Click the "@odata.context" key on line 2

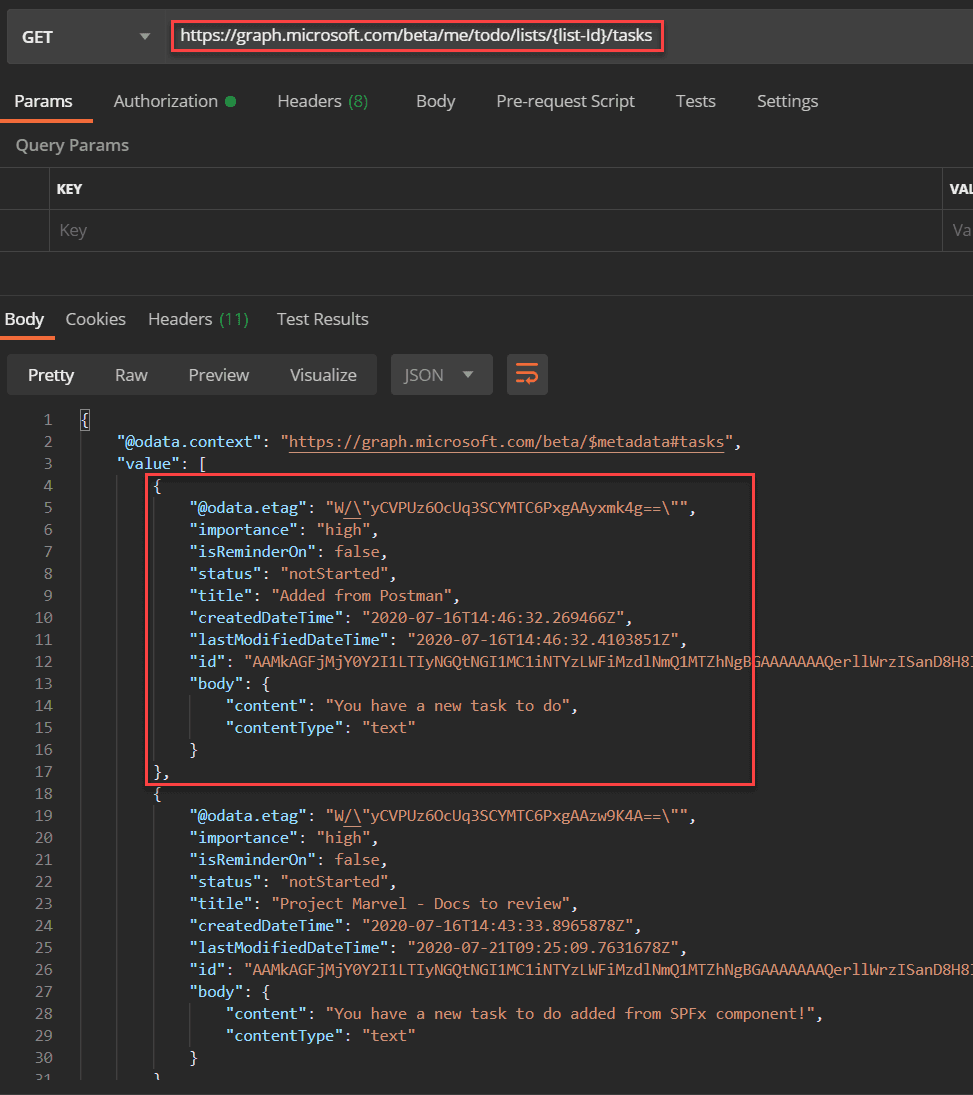tap(189, 442)
